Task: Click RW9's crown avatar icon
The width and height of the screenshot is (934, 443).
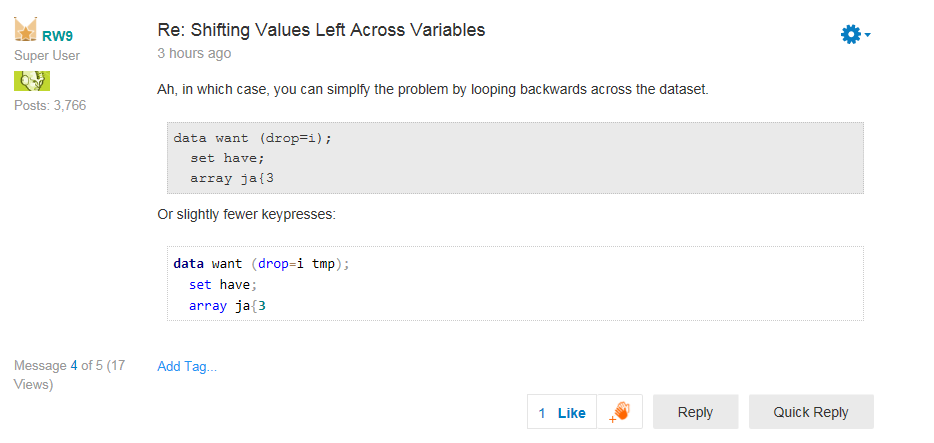Action: click(x=26, y=32)
